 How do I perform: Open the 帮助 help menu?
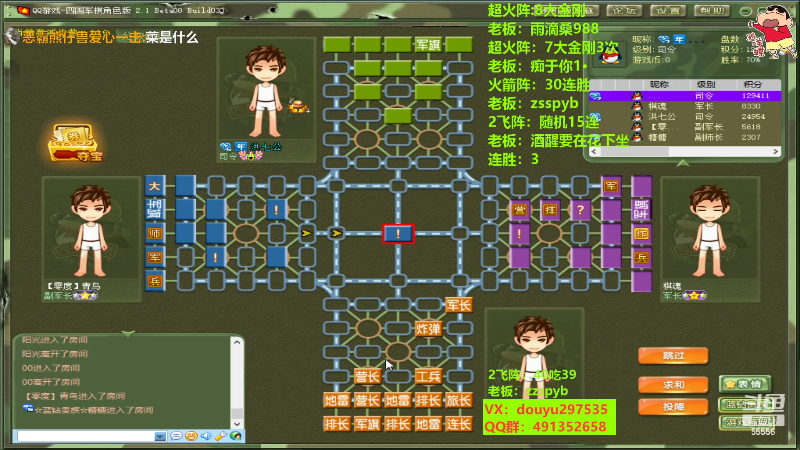(712, 10)
